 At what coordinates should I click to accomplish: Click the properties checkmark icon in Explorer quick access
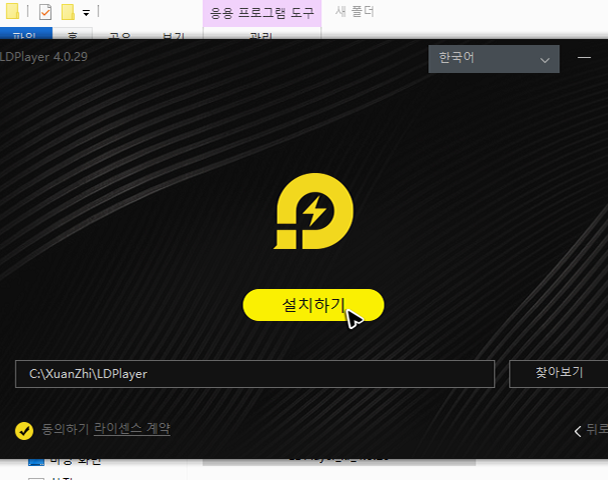click(45, 12)
